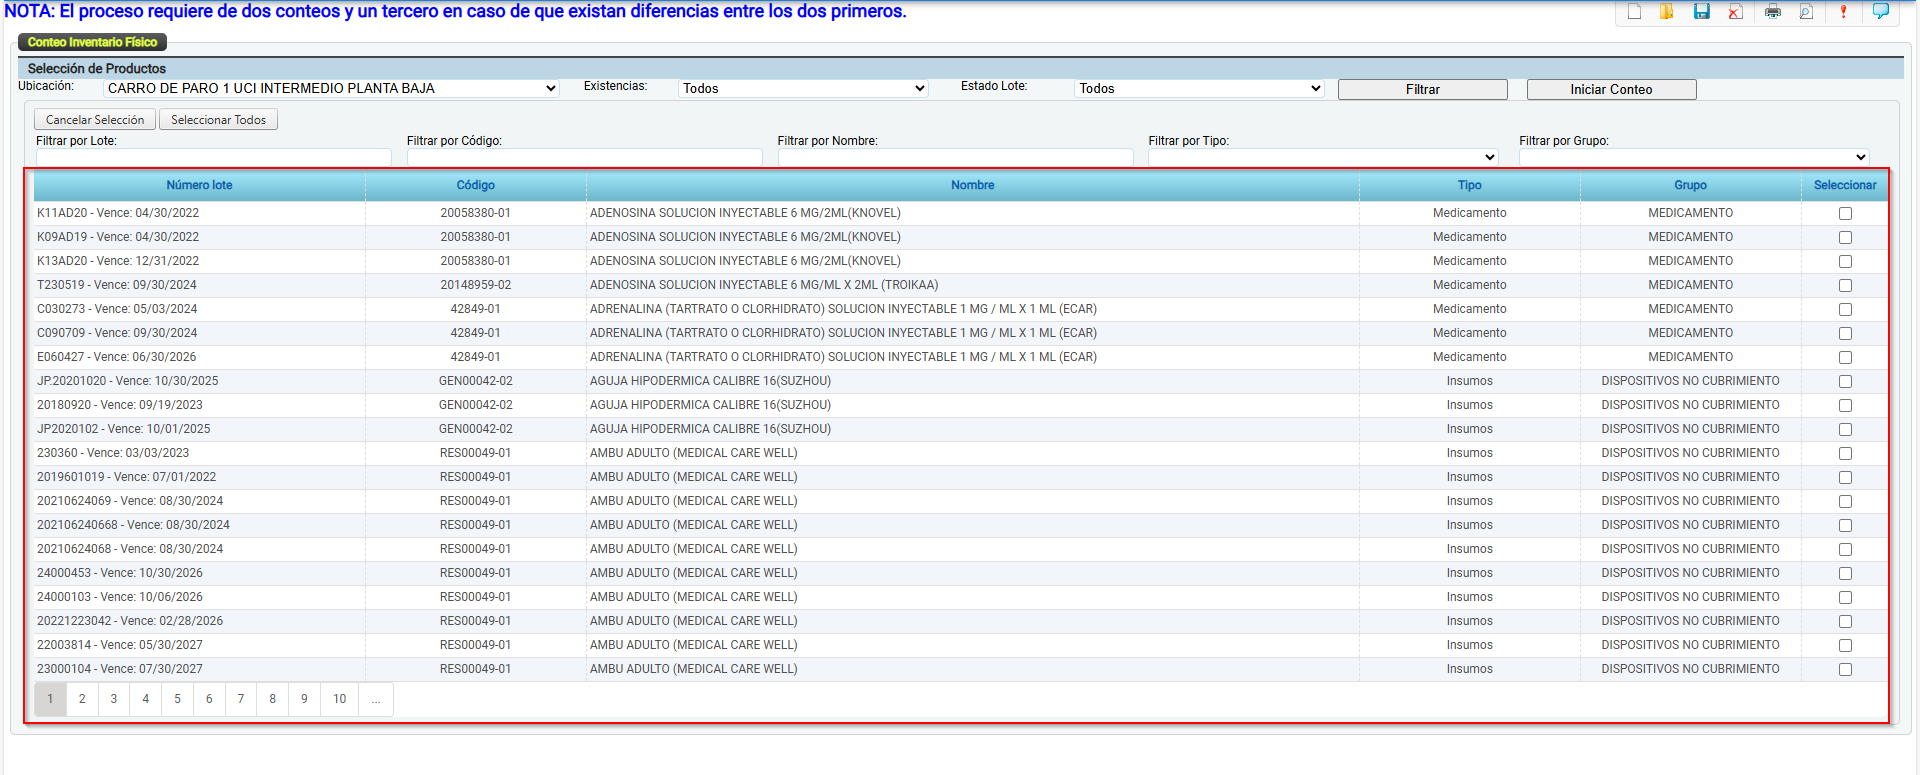Click the blue speech bubble icon
Viewport: 1920px width, 775px height.
(1880, 12)
